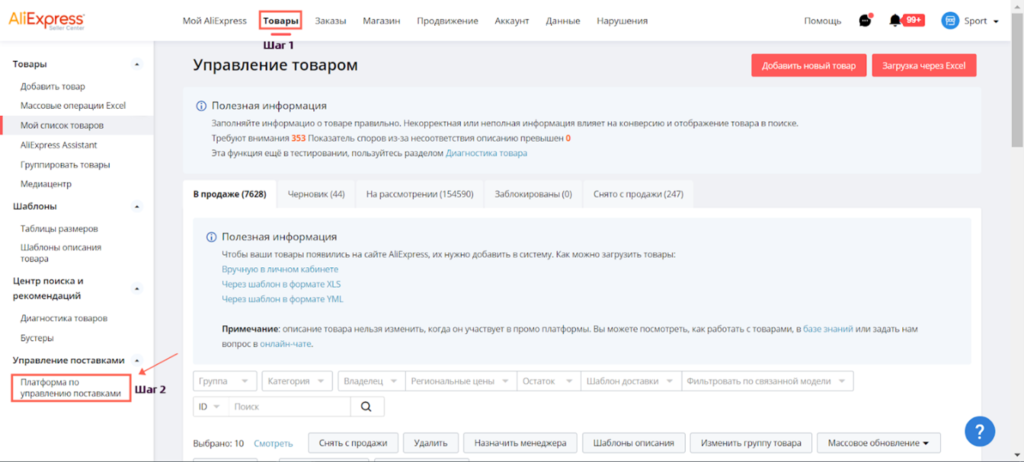Switch to the Черновик (44) tab
This screenshot has height=462, width=1024.
coord(316,194)
